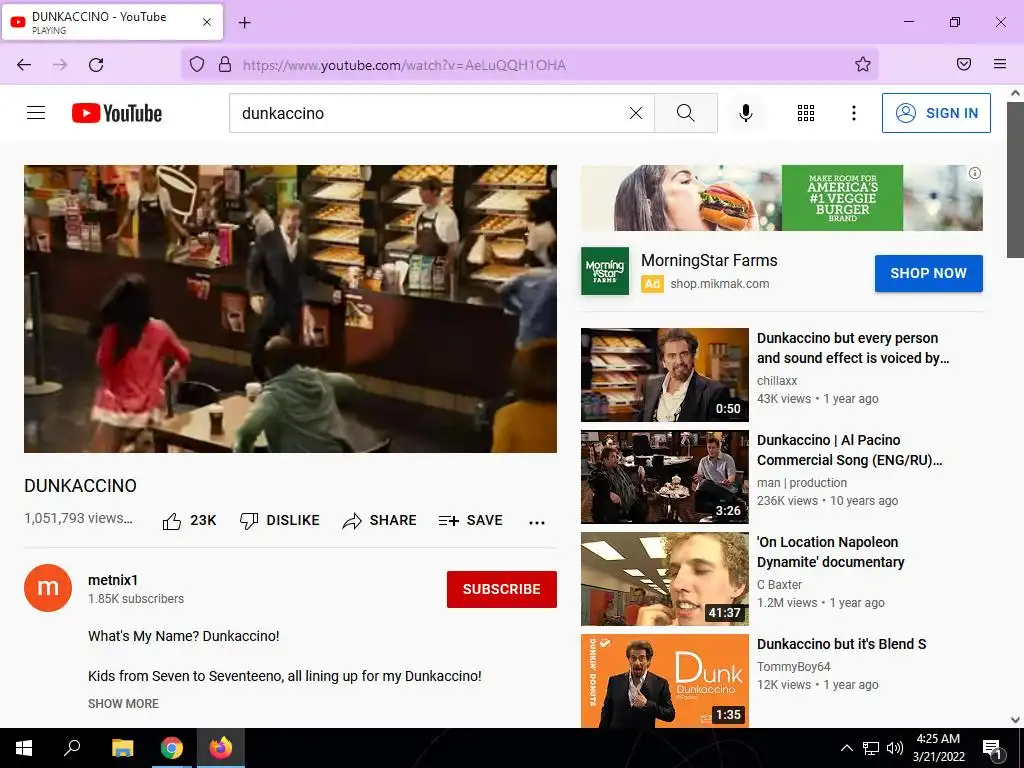Screen dimensions: 1024x768
Task: Go back with the browser back arrow
Action: tap(24, 65)
